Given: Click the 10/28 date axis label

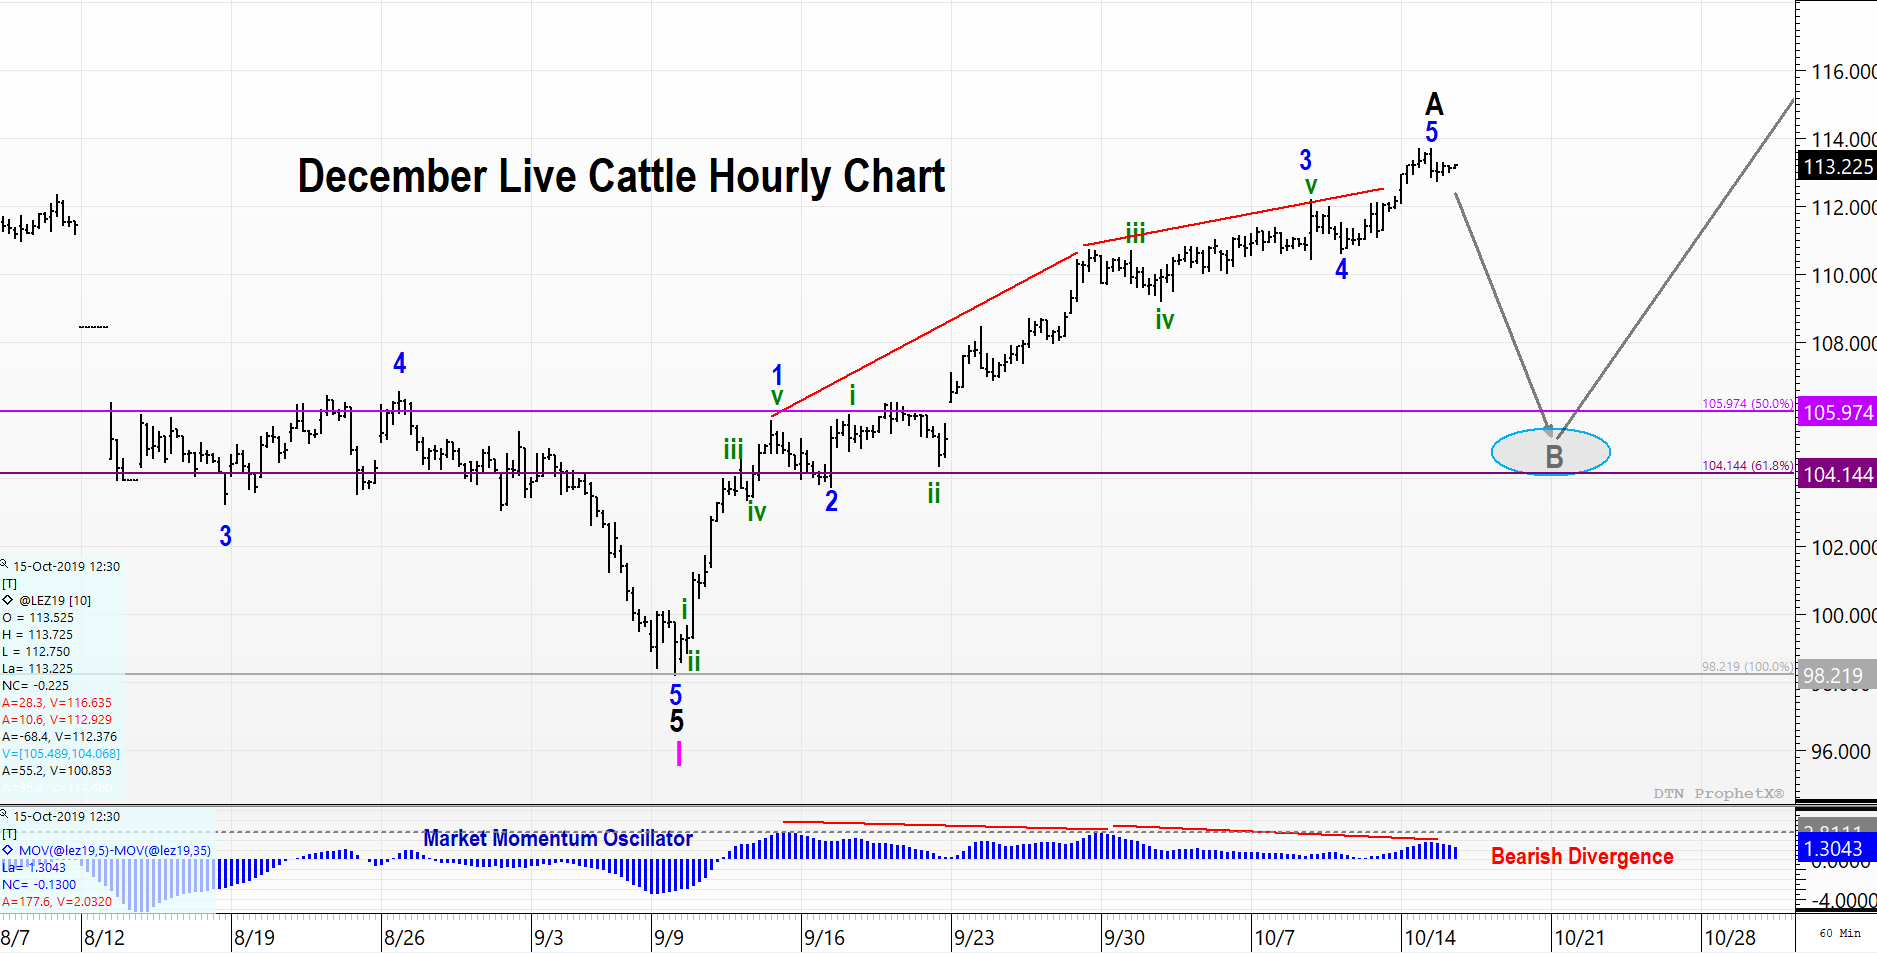Looking at the screenshot, I should (1730, 938).
